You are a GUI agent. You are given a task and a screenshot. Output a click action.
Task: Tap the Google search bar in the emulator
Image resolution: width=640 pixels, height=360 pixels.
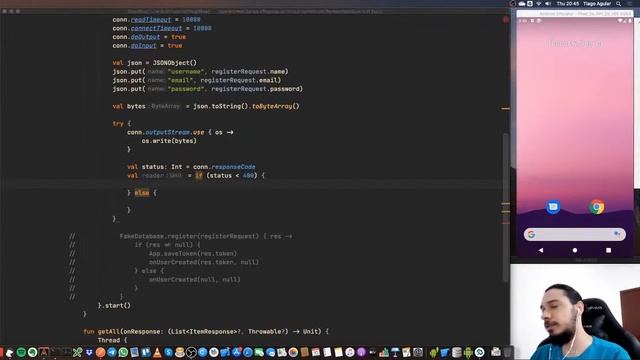tap(574, 234)
